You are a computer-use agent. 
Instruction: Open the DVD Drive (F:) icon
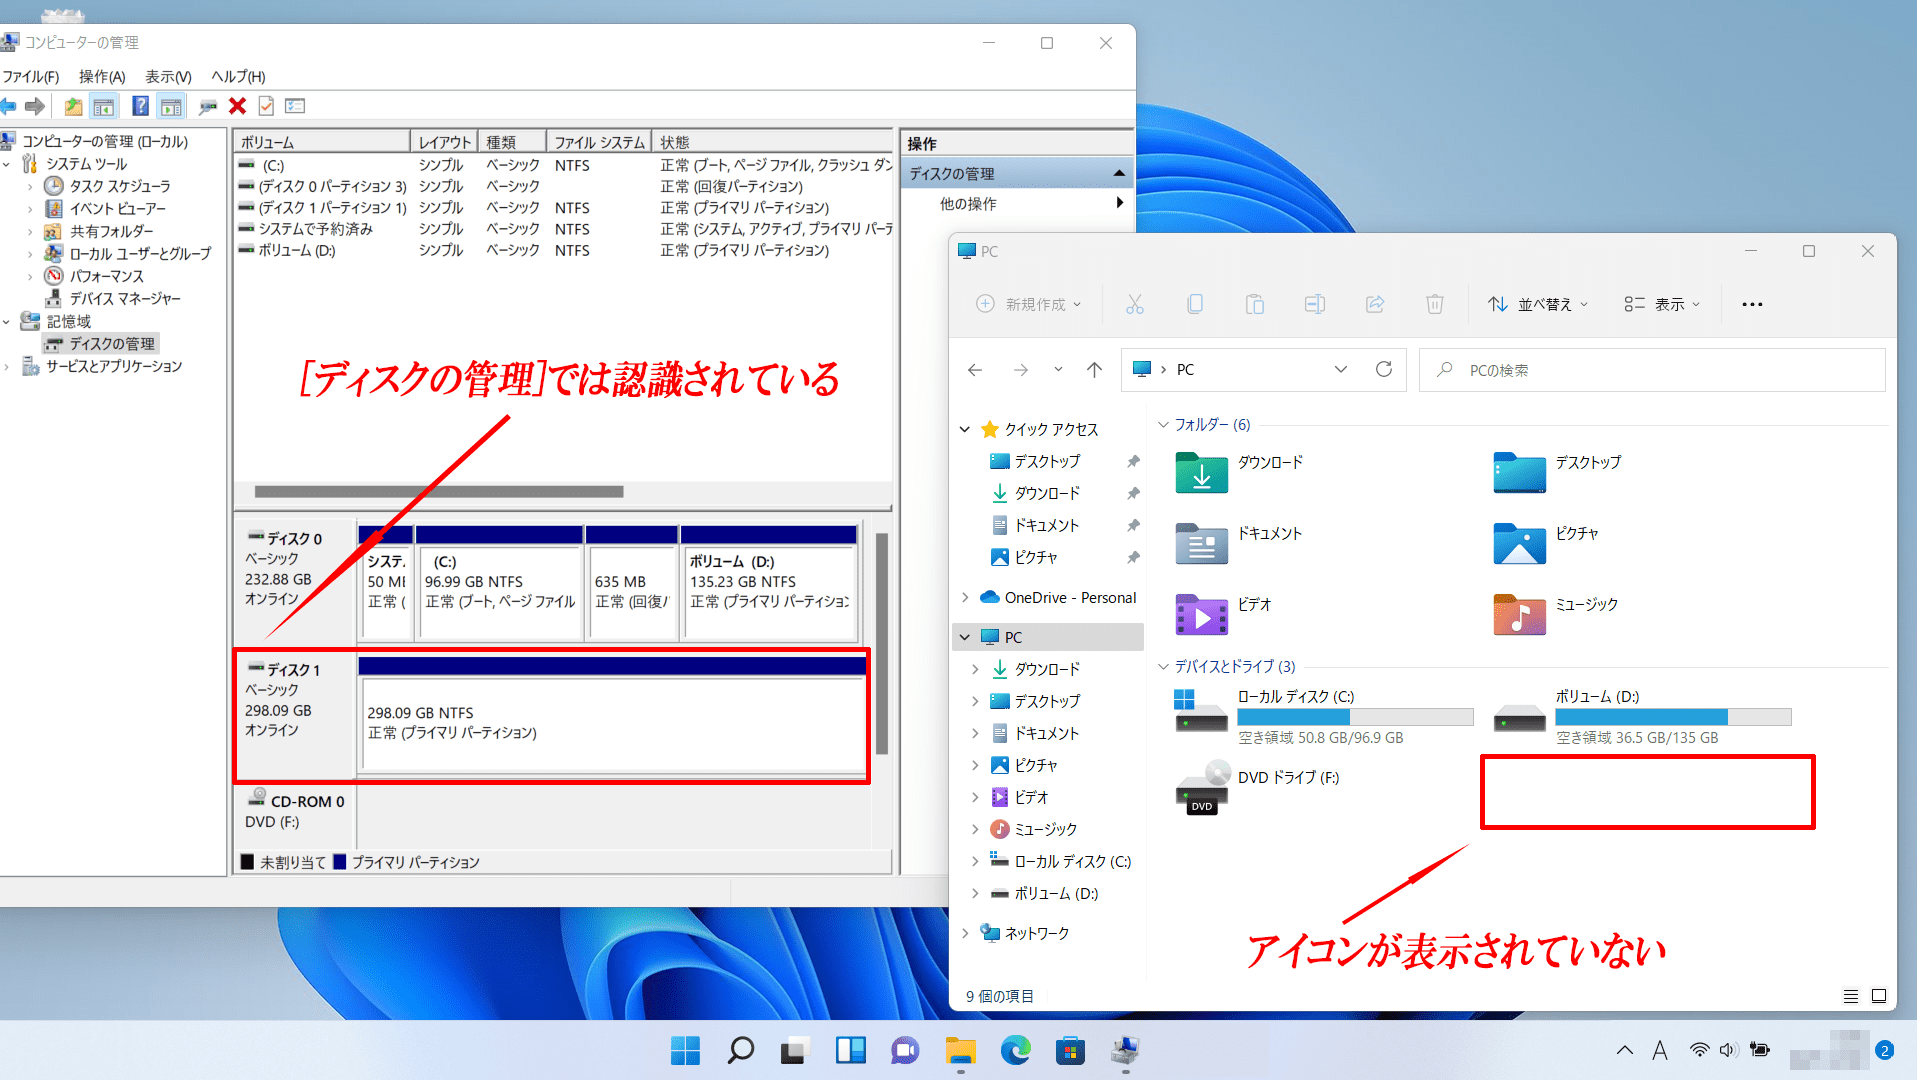1201,789
